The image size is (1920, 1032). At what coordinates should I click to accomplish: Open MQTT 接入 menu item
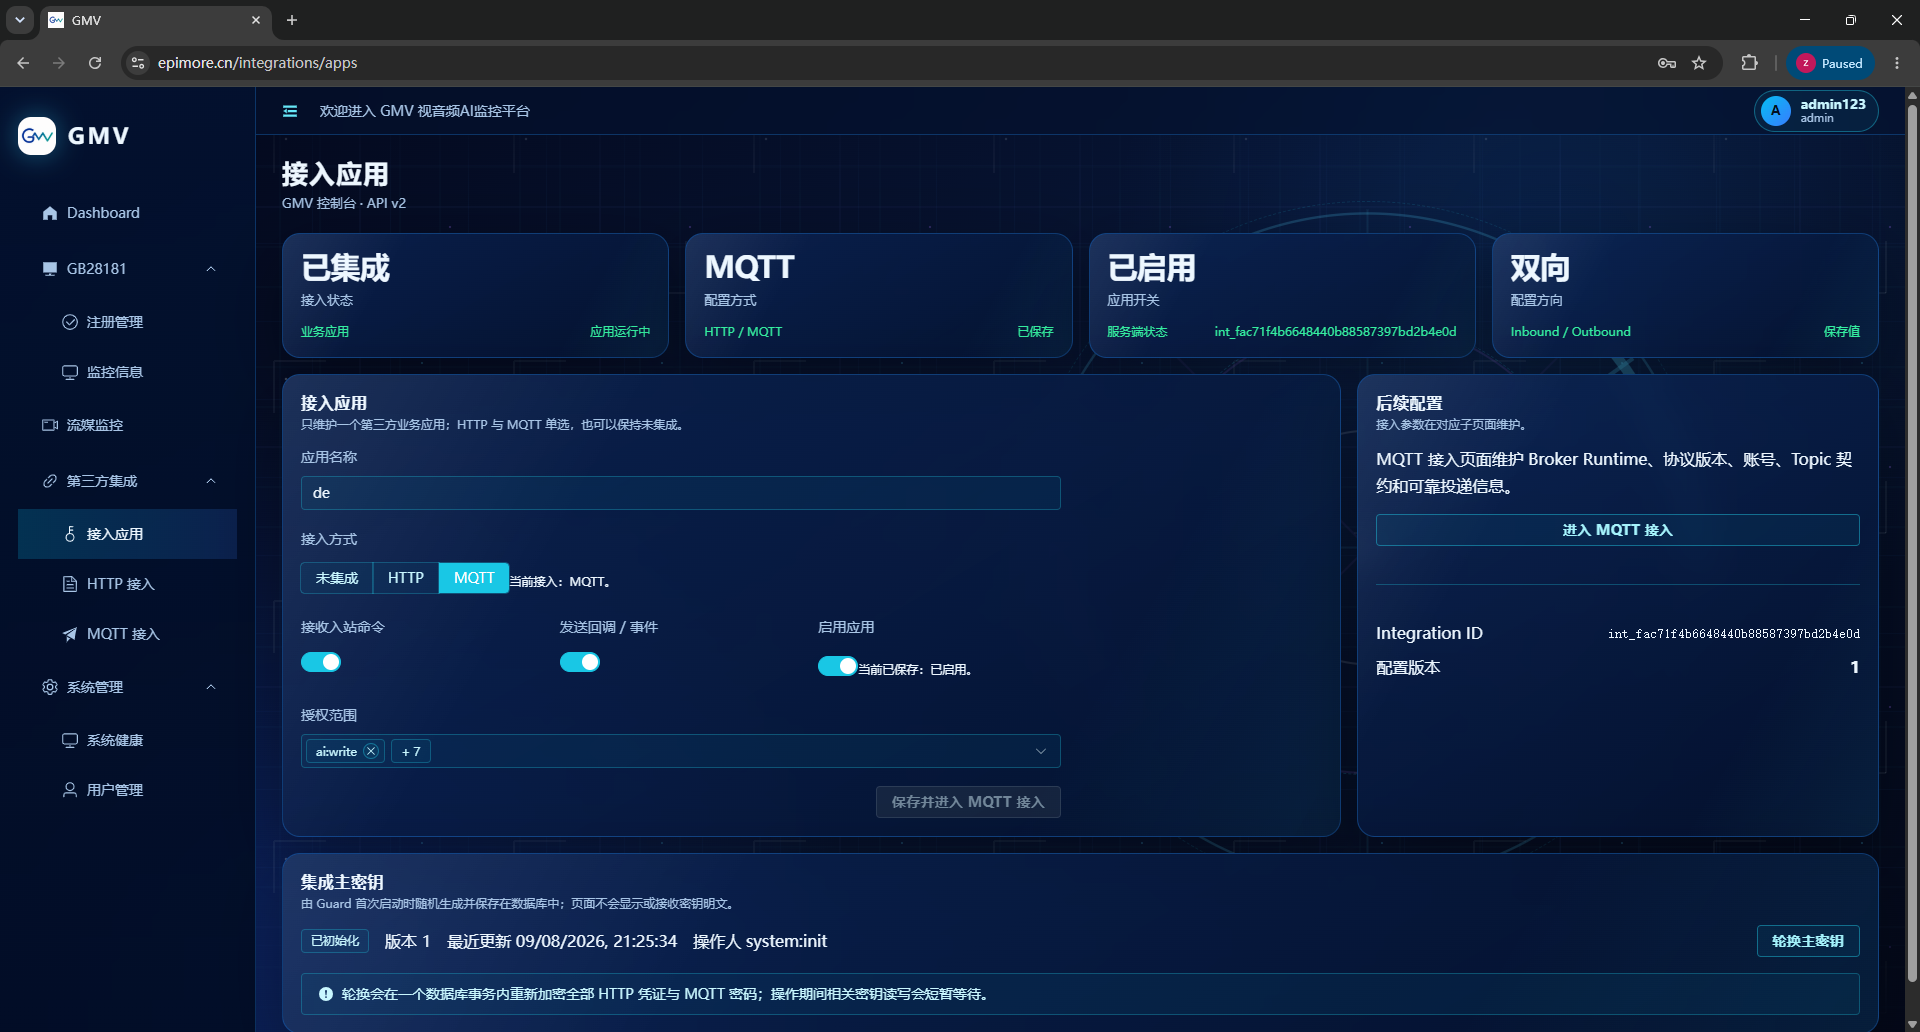128,634
